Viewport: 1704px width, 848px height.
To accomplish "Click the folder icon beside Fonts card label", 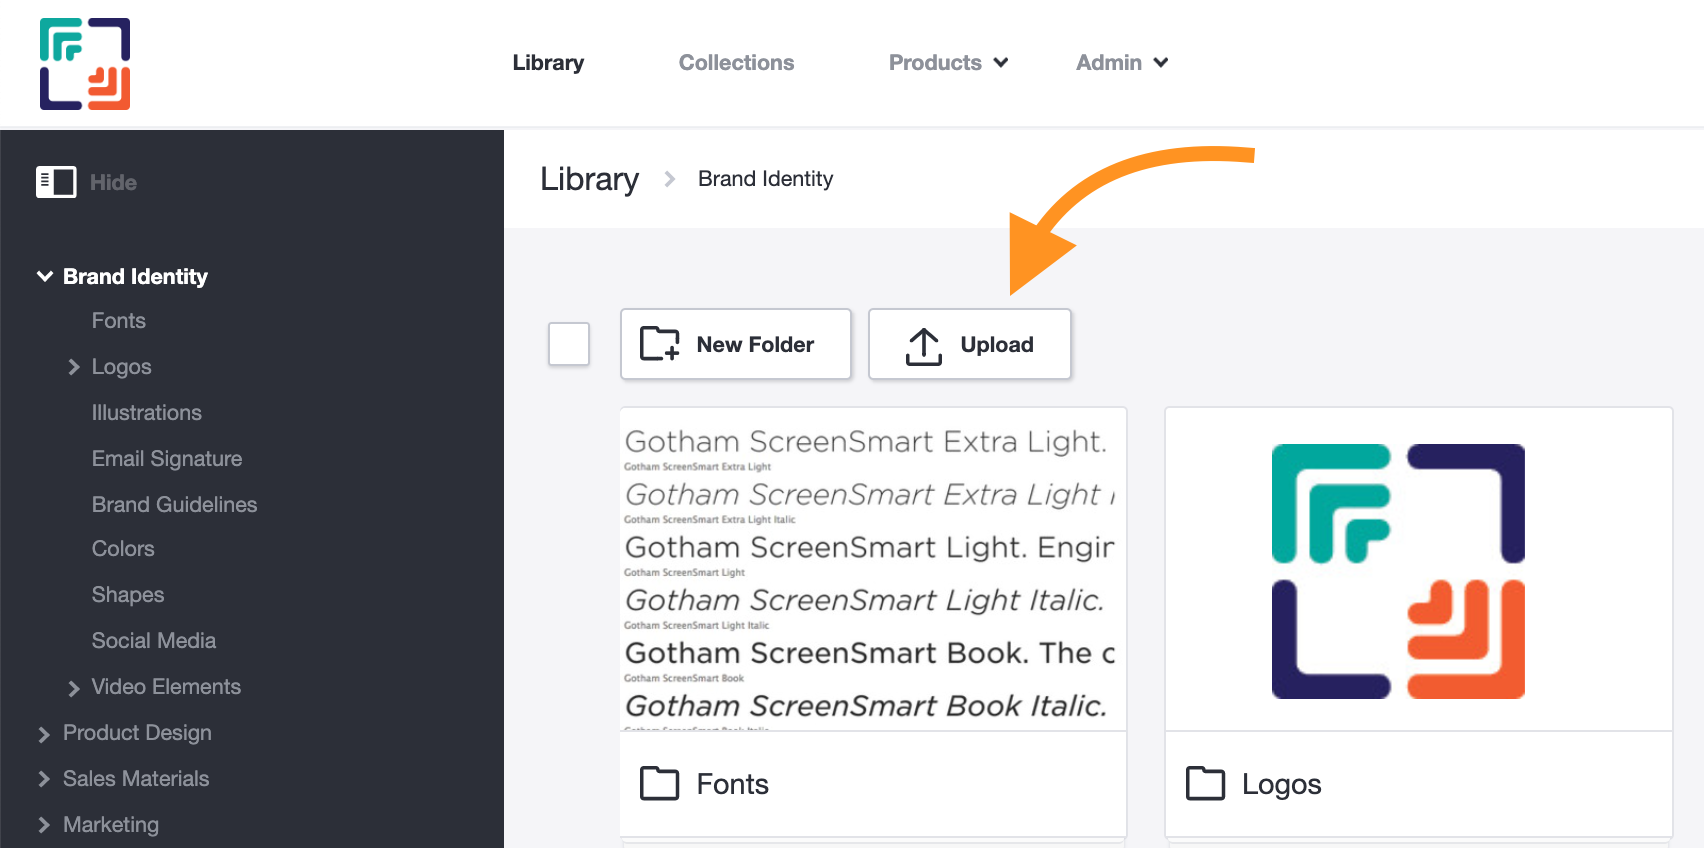I will point(660,783).
